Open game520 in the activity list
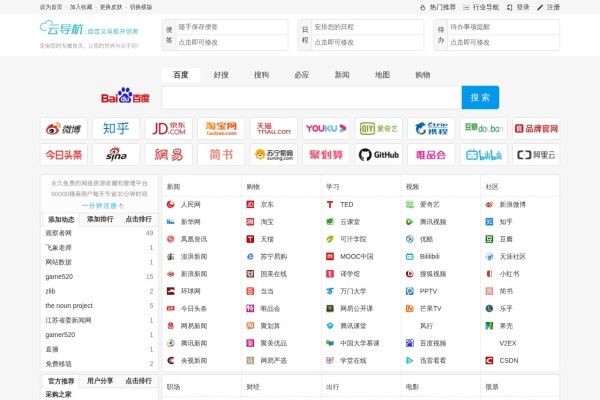Viewport: 600px width, 400px height. tap(59, 276)
